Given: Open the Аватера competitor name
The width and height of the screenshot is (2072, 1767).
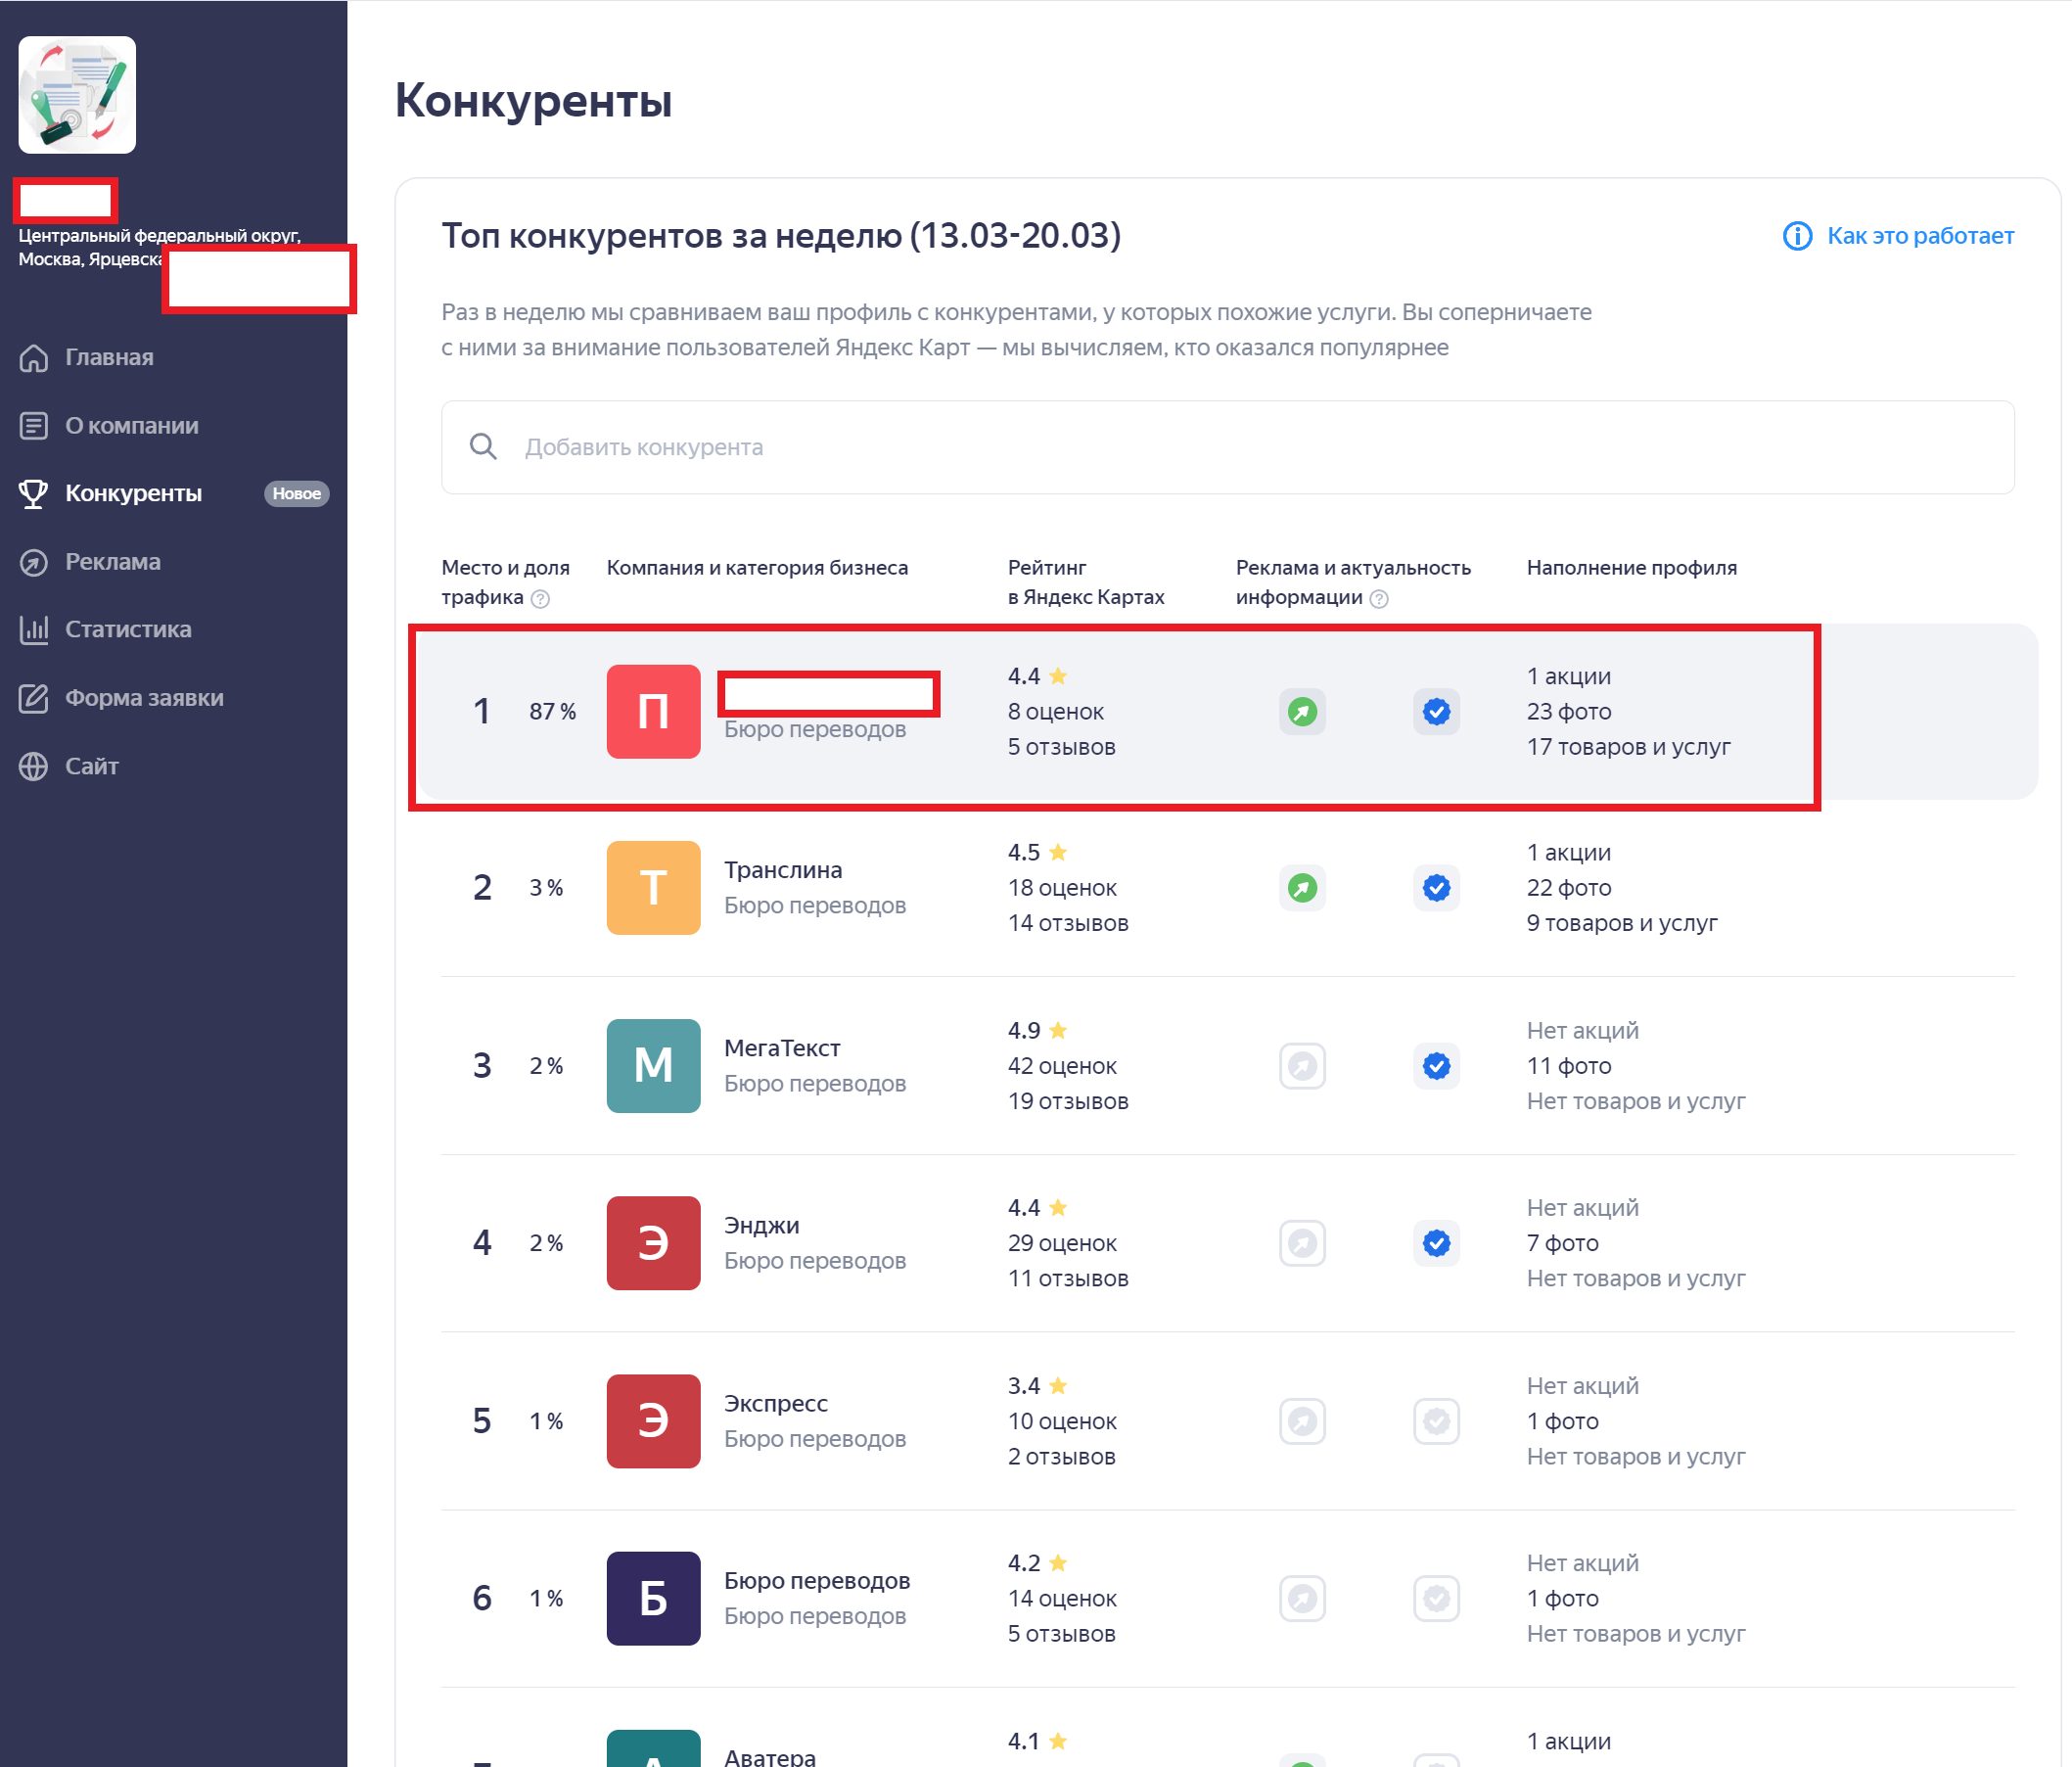Looking at the screenshot, I should click(x=770, y=1756).
